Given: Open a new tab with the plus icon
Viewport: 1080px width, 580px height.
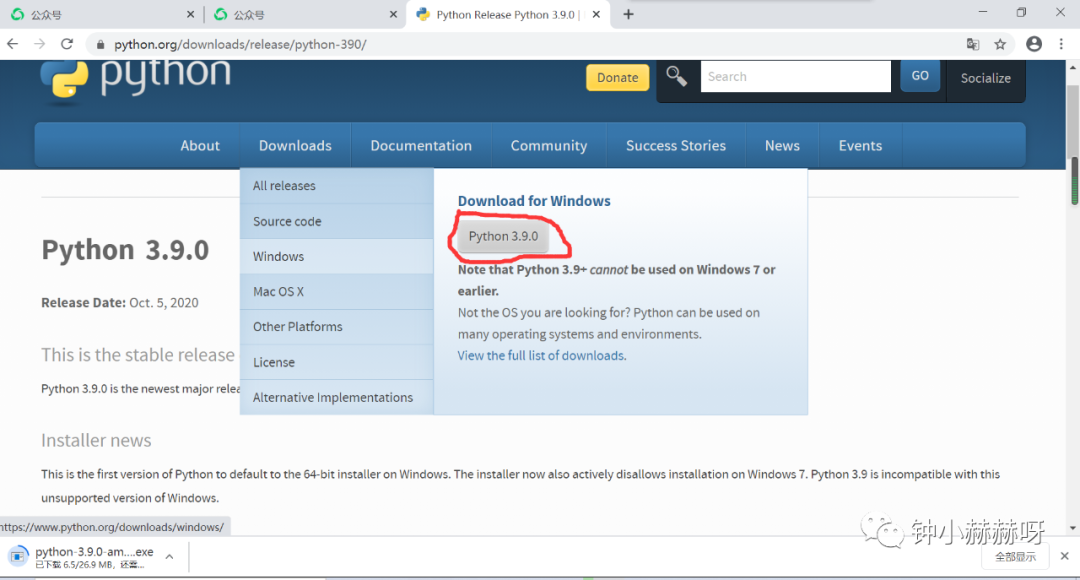Looking at the screenshot, I should pos(628,14).
